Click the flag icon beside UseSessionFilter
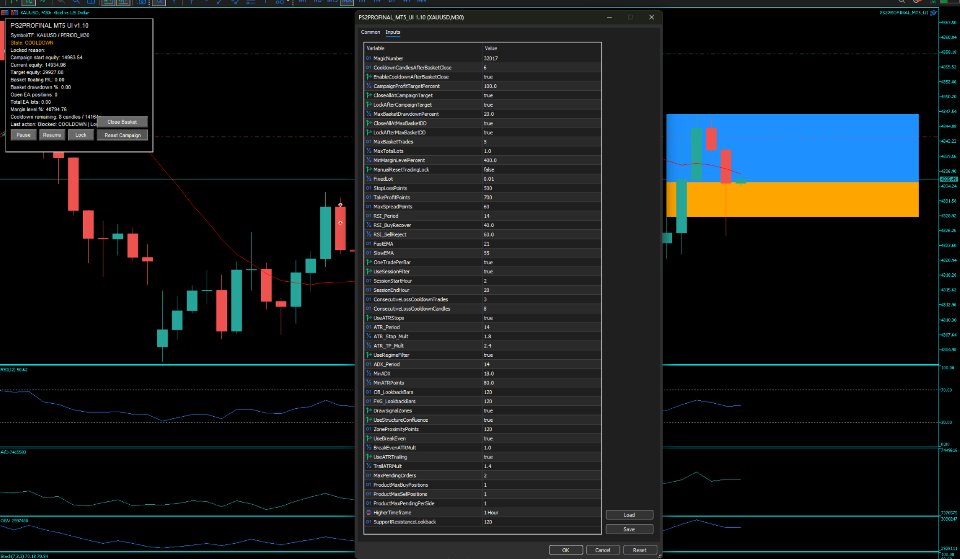960x559 pixels. [369, 271]
